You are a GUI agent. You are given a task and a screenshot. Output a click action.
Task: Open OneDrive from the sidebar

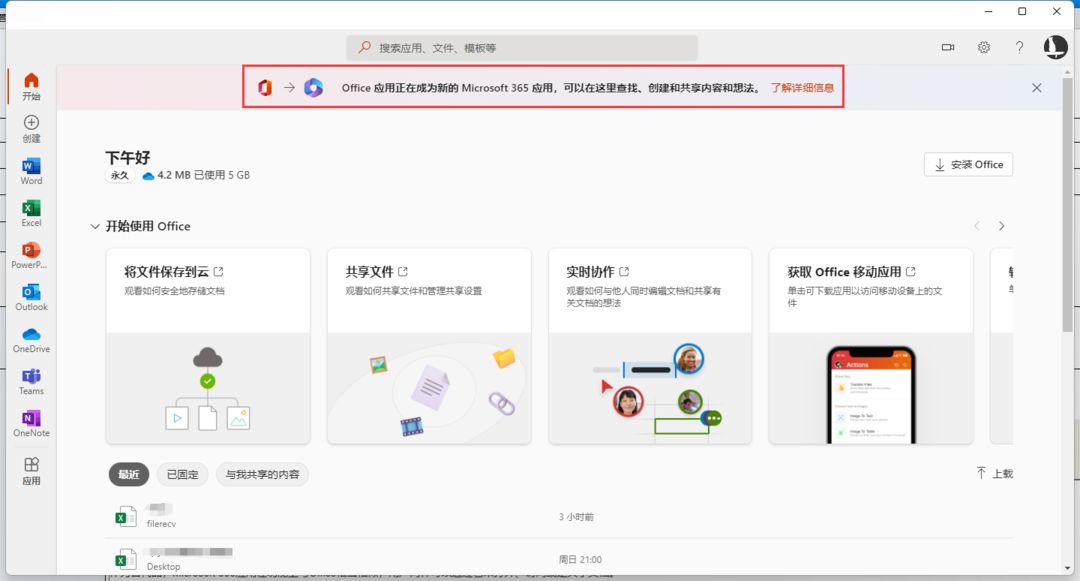coord(31,339)
